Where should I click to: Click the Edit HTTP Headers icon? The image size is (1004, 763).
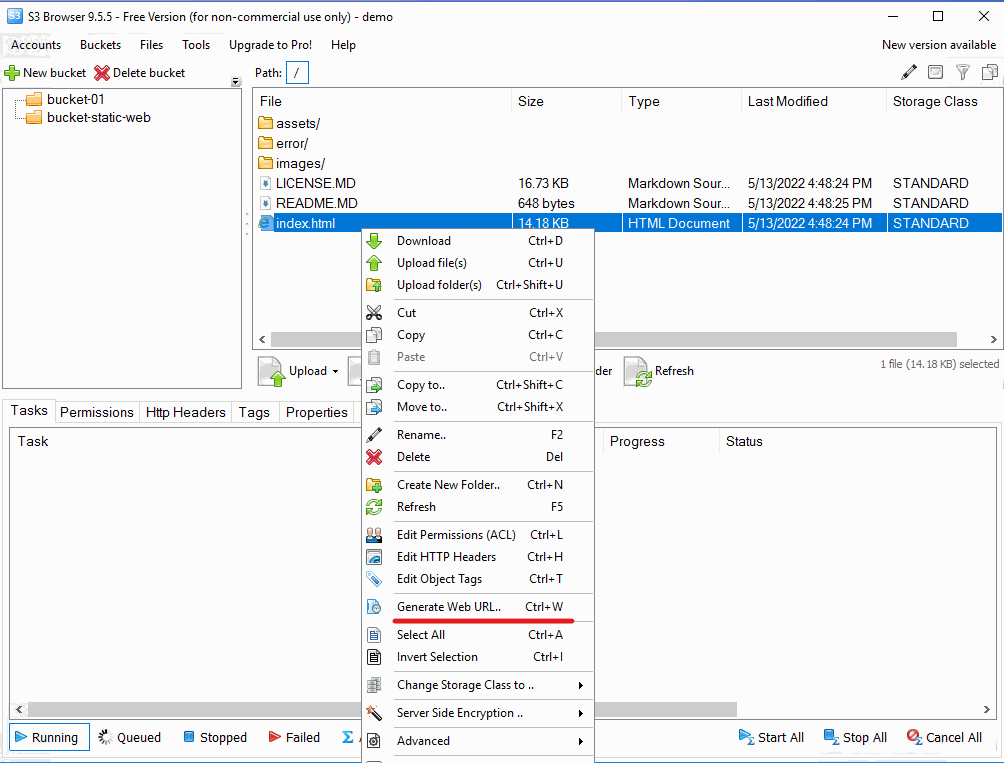point(374,557)
